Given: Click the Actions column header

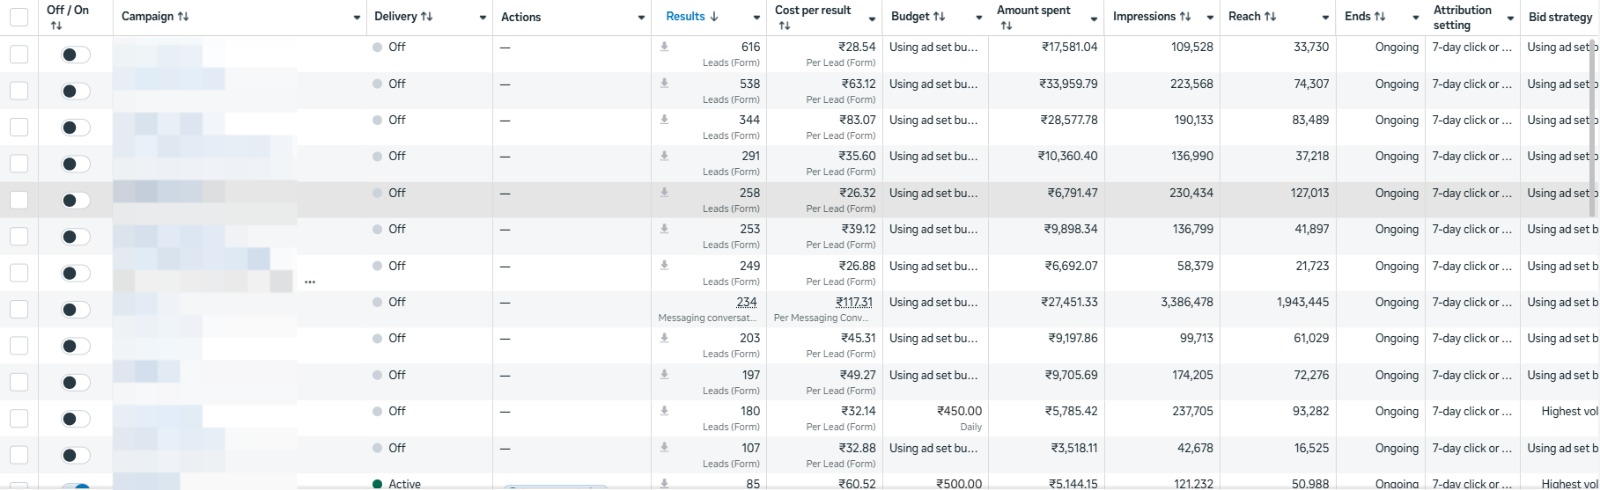Looking at the screenshot, I should pos(521,17).
